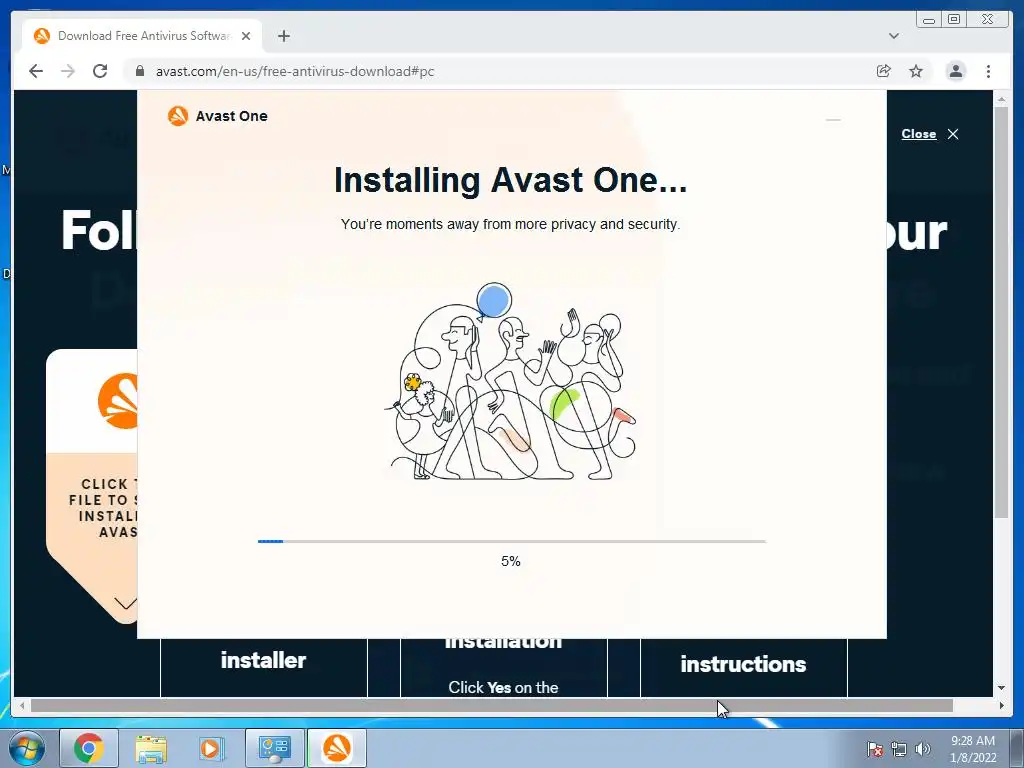Click the scroll up arrow on the page

1002,99
